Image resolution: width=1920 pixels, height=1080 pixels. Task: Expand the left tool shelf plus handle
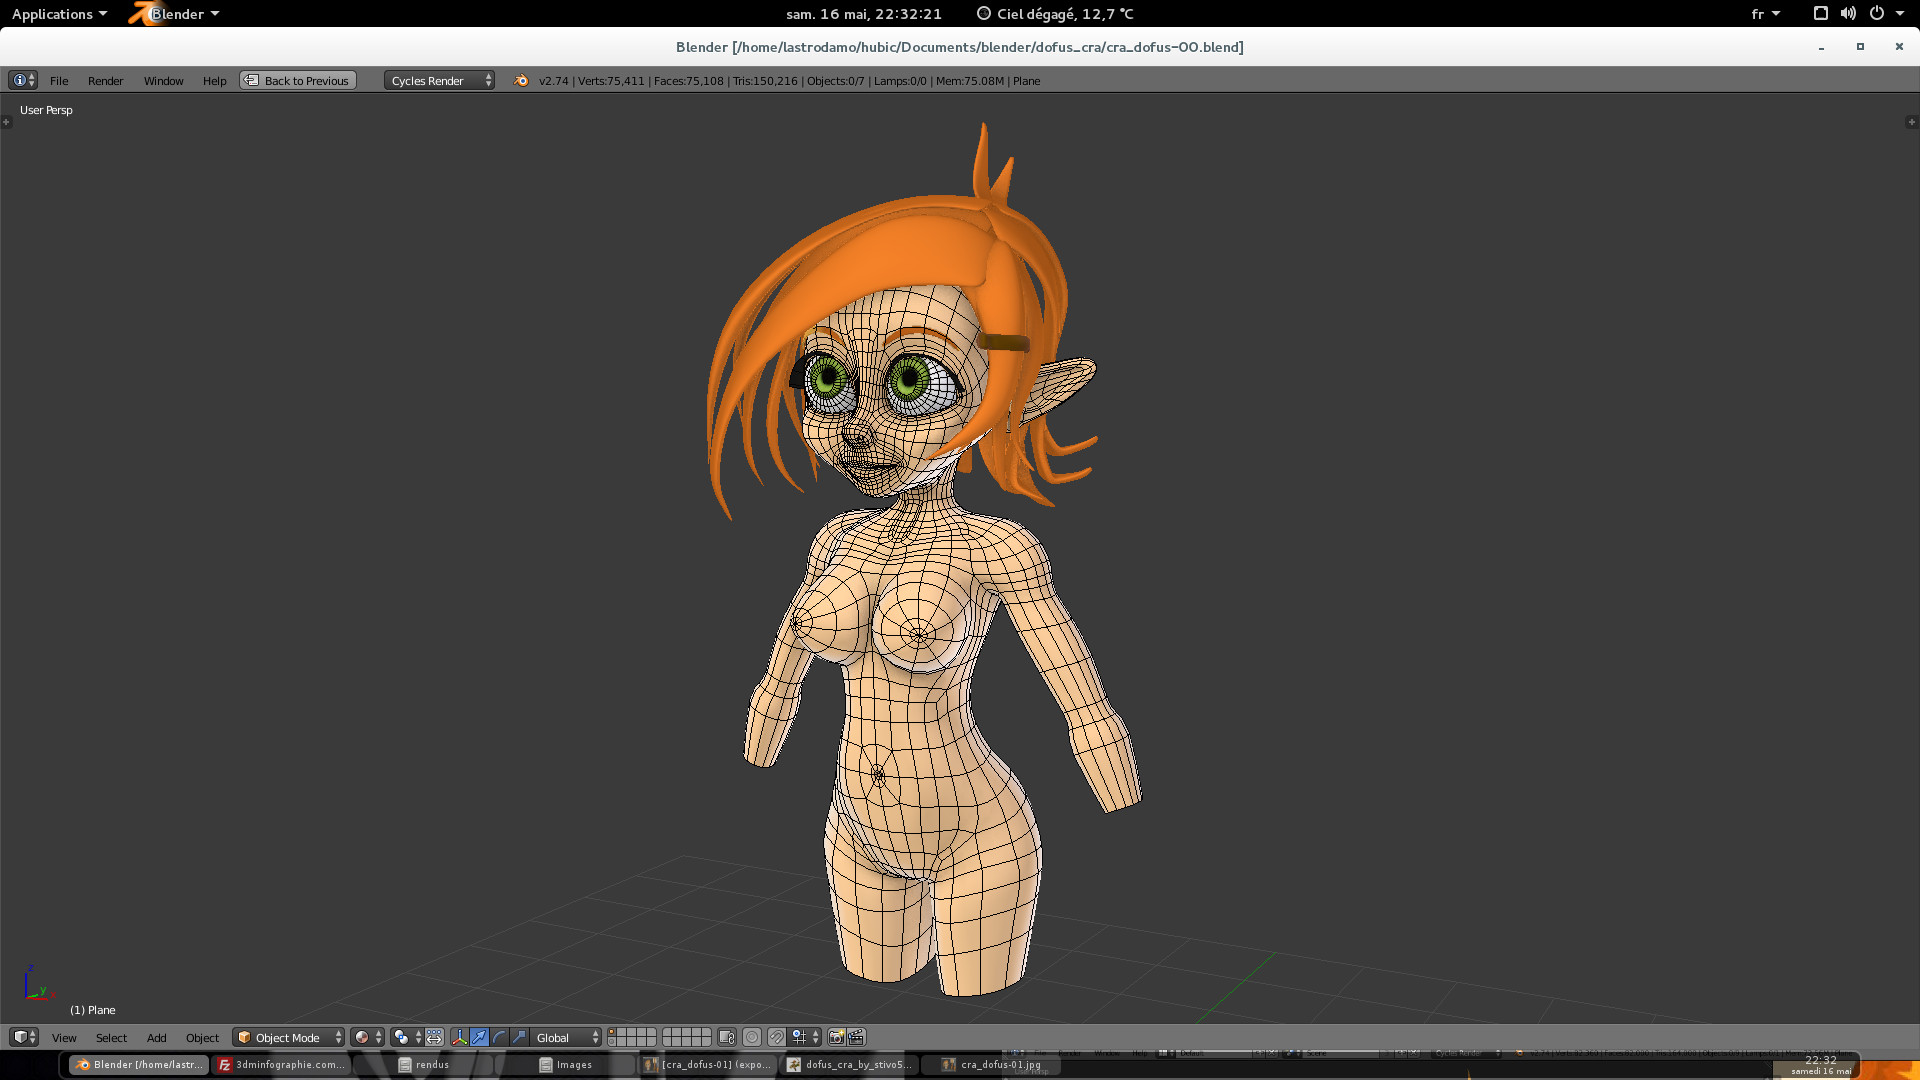(6, 122)
